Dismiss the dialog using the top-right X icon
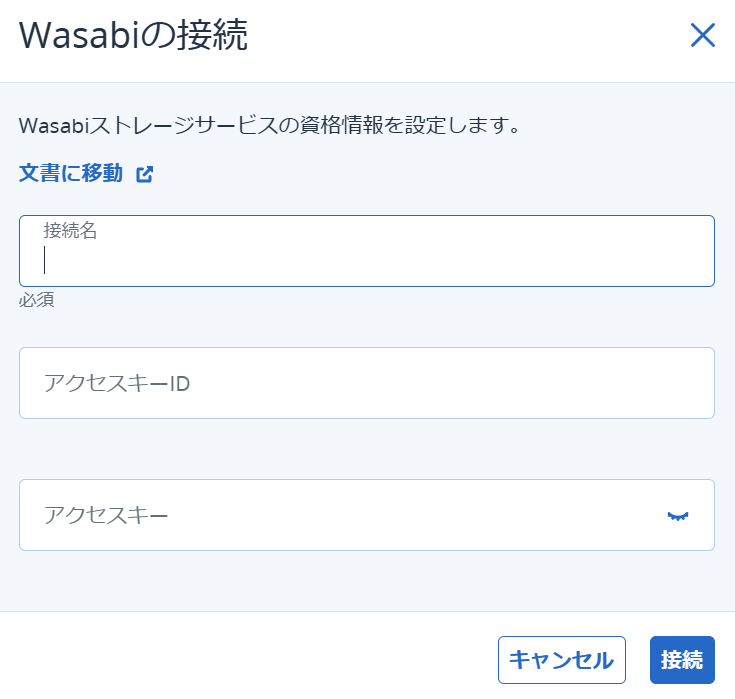Image resolution: width=735 pixels, height=699 pixels. 702,35
